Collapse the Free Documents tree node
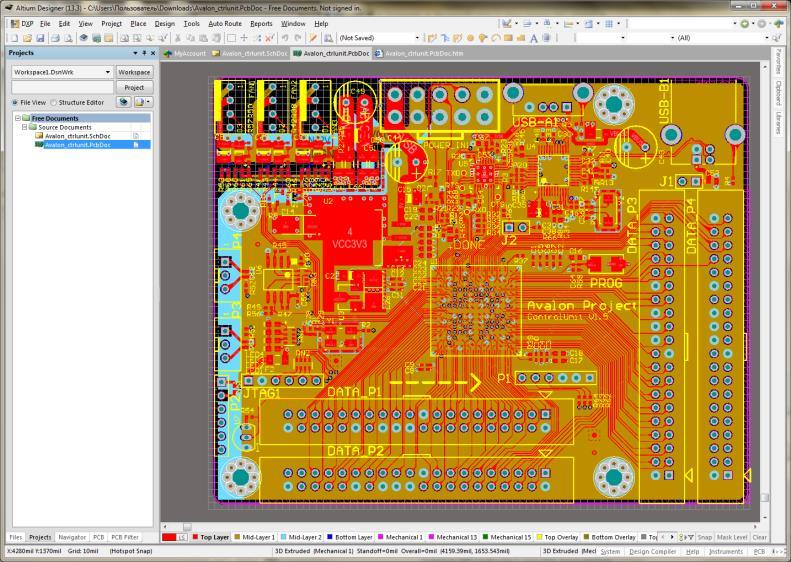This screenshot has height=562, width=791. [x=18, y=118]
